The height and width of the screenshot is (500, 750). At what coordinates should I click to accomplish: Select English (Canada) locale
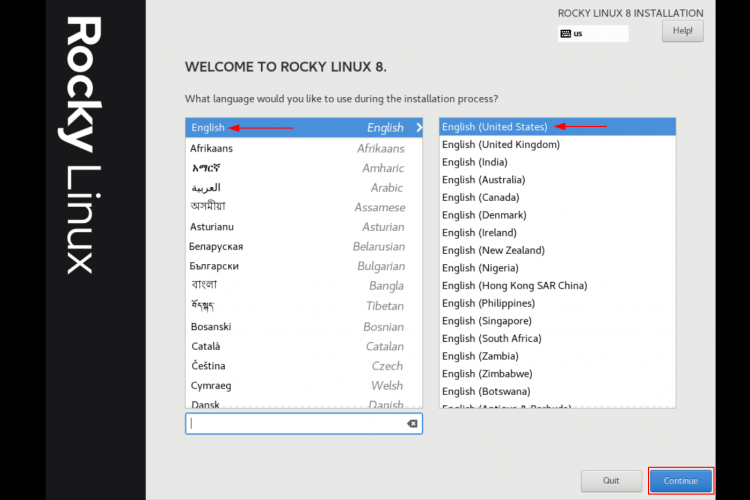pyautogui.click(x=557, y=198)
